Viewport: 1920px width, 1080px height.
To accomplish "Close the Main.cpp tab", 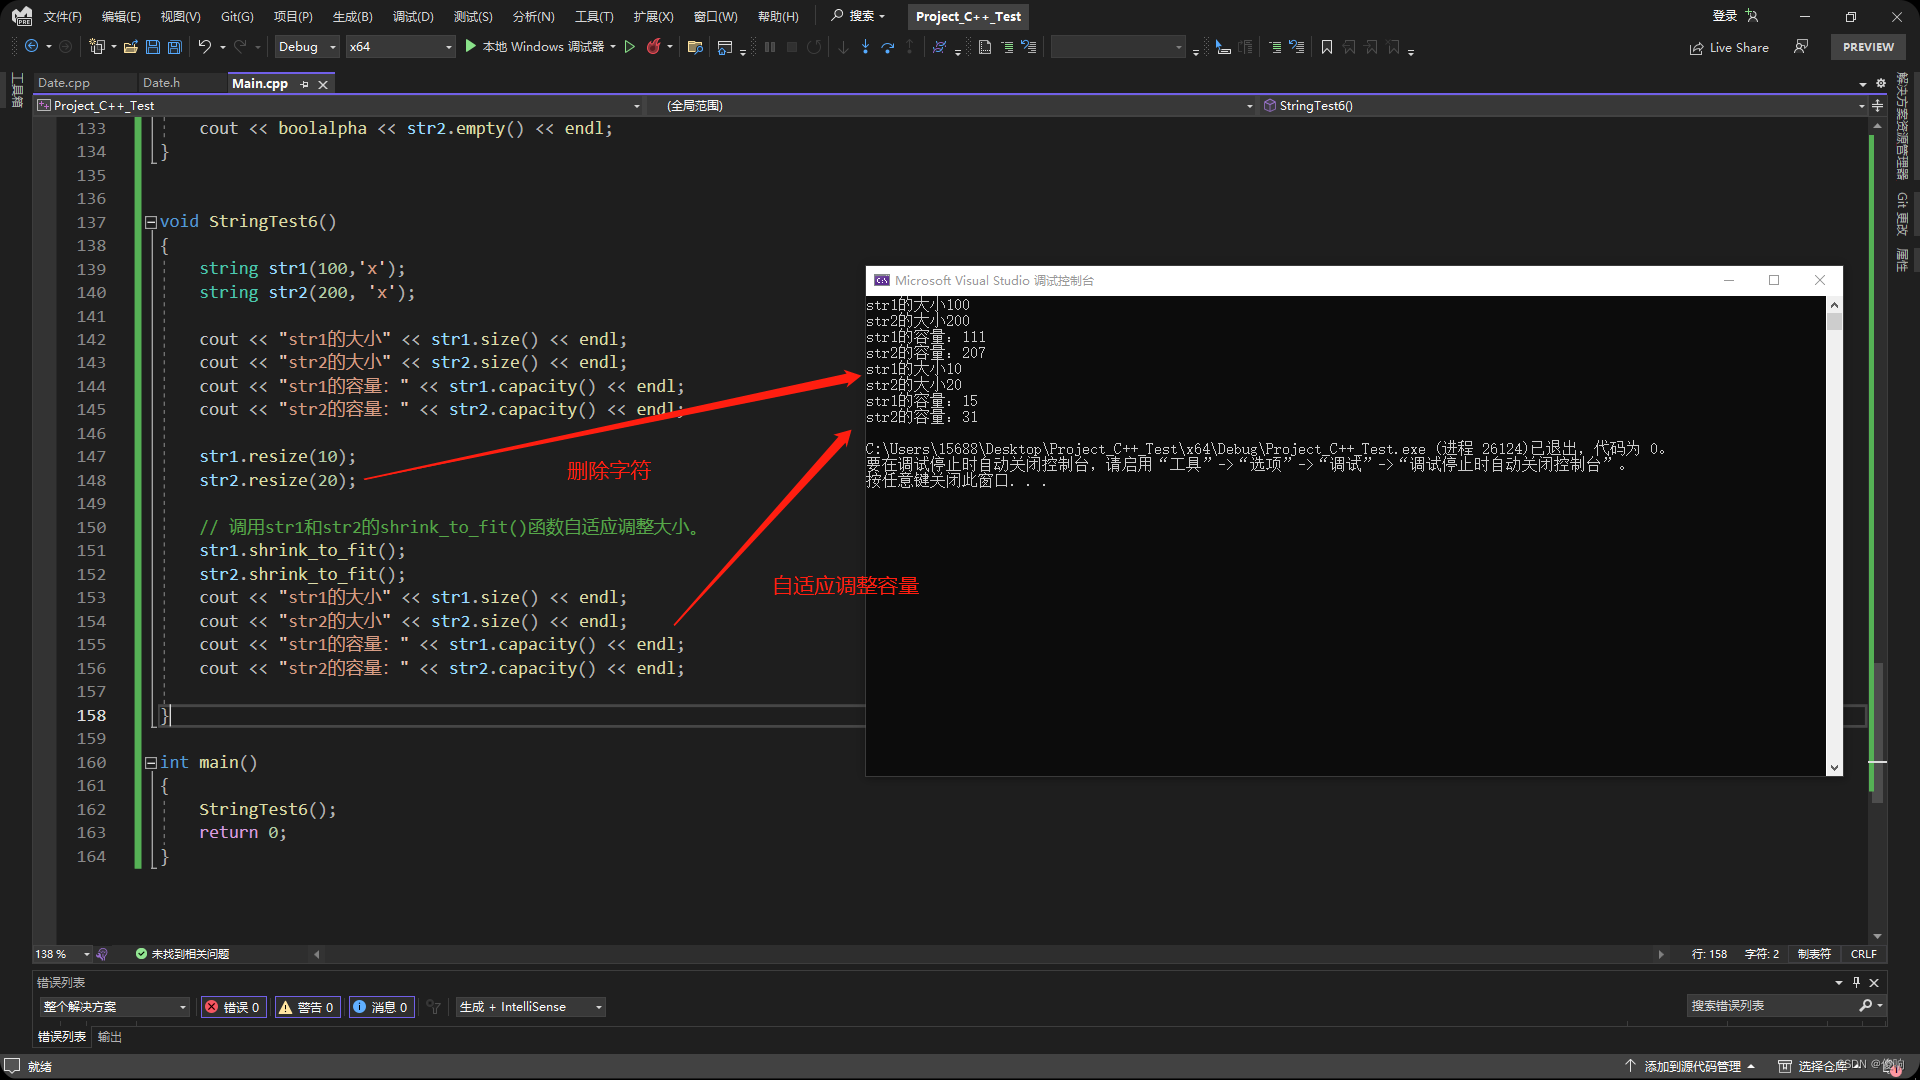I will coord(323,85).
